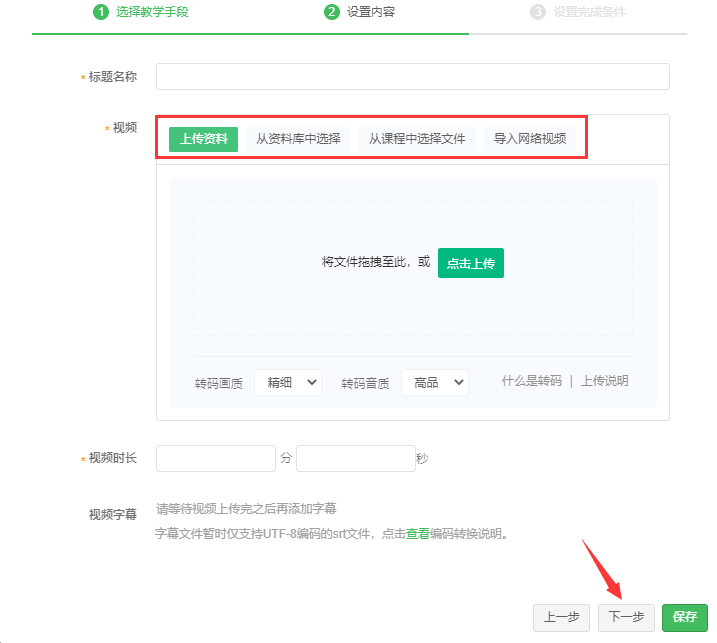Proceed with the 下一步 button
Screen dimensions: 717x643
coord(626,617)
